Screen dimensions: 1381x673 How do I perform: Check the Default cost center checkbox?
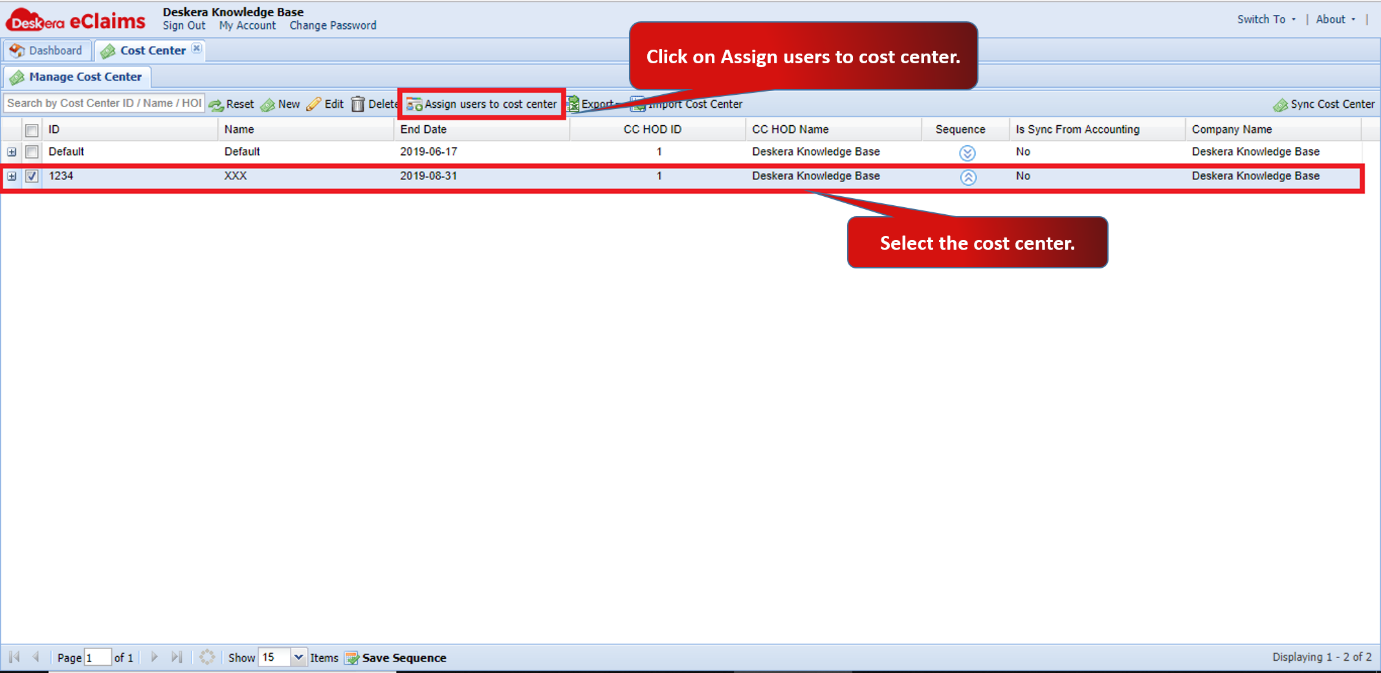pos(32,152)
